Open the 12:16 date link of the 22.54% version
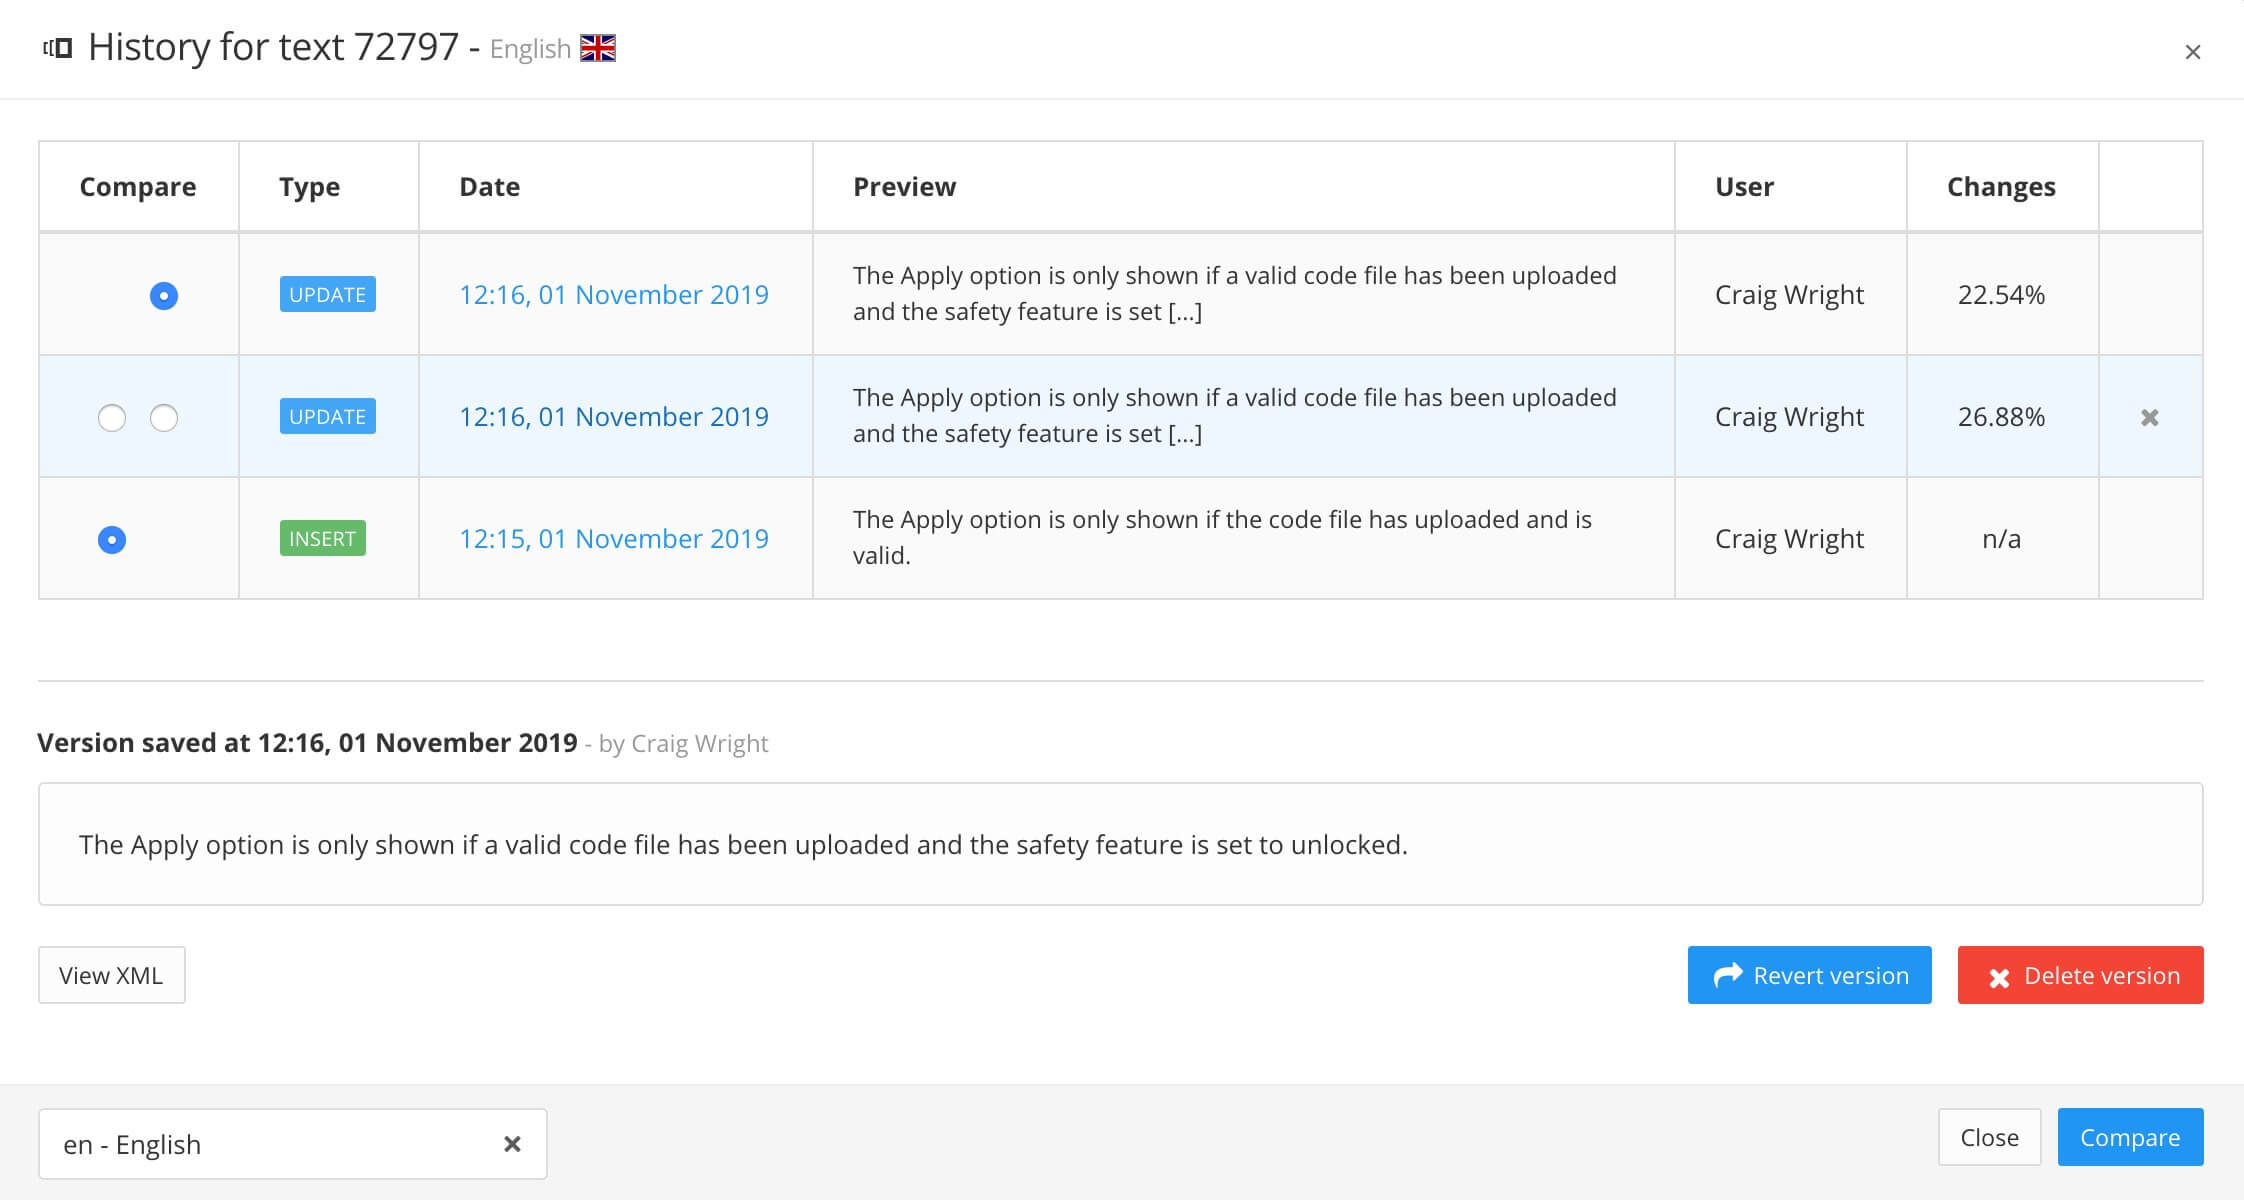Viewport: 2244px width, 1200px height. point(613,294)
